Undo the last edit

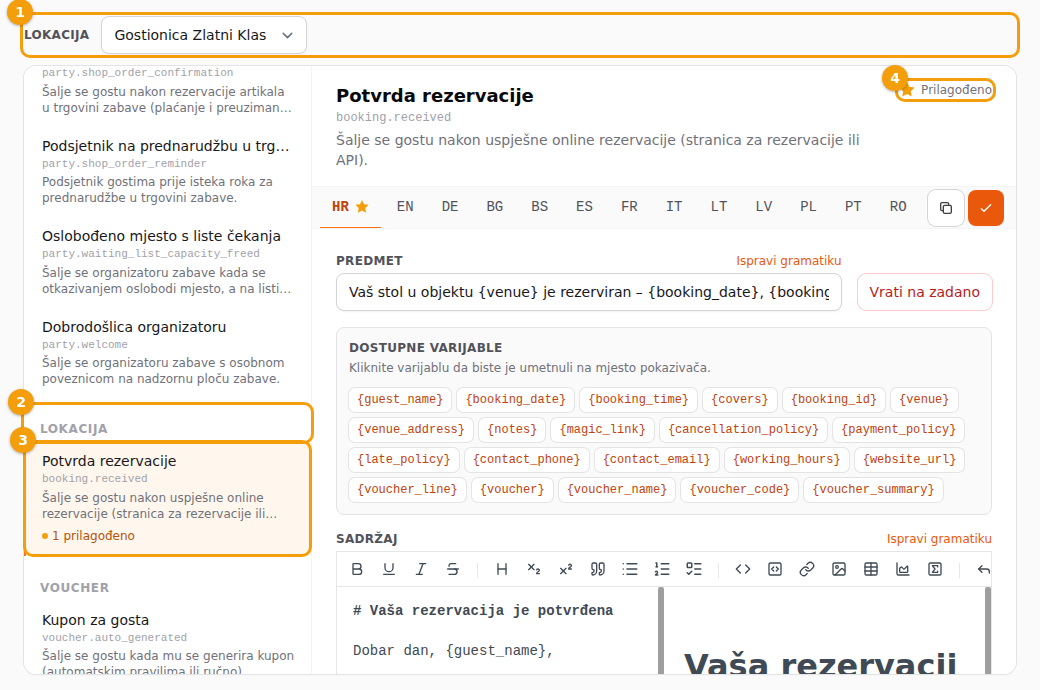tap(984, 569)
